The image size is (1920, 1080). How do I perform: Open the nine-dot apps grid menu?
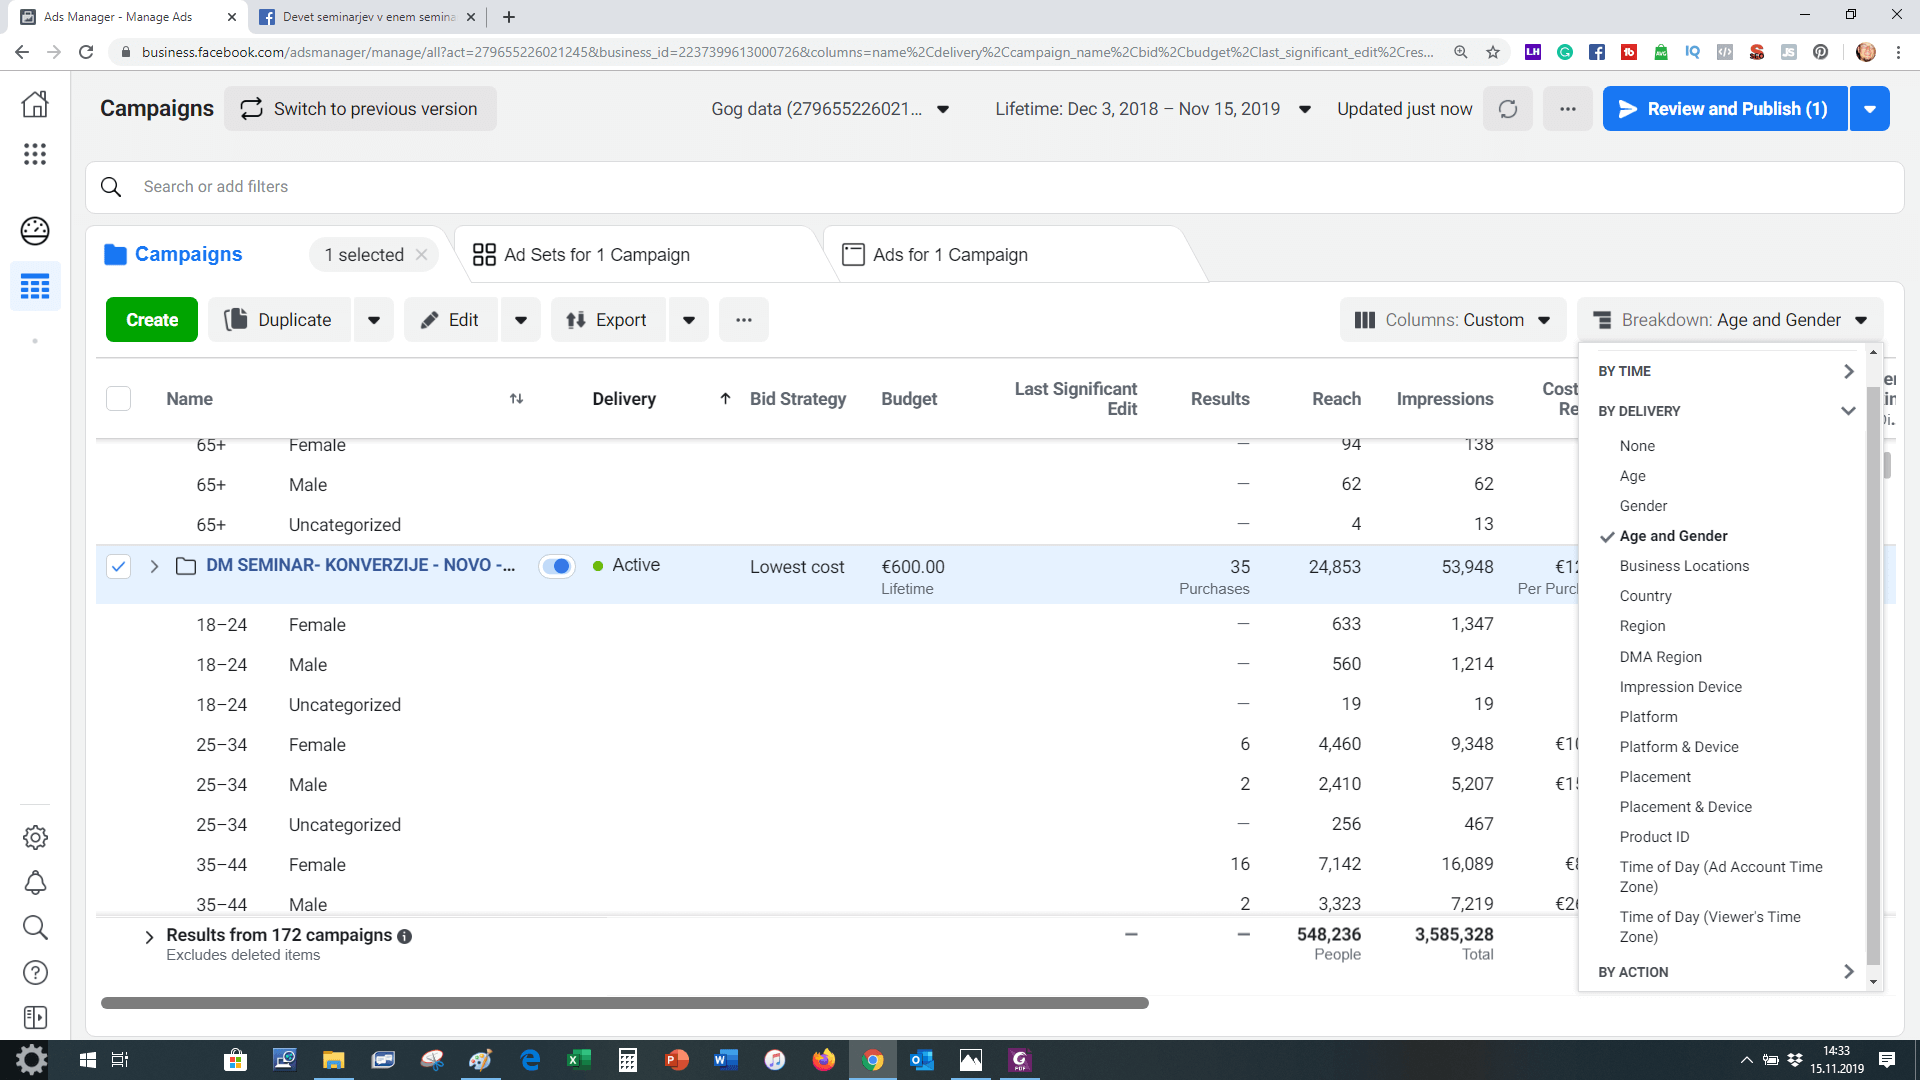coord(35,154)
